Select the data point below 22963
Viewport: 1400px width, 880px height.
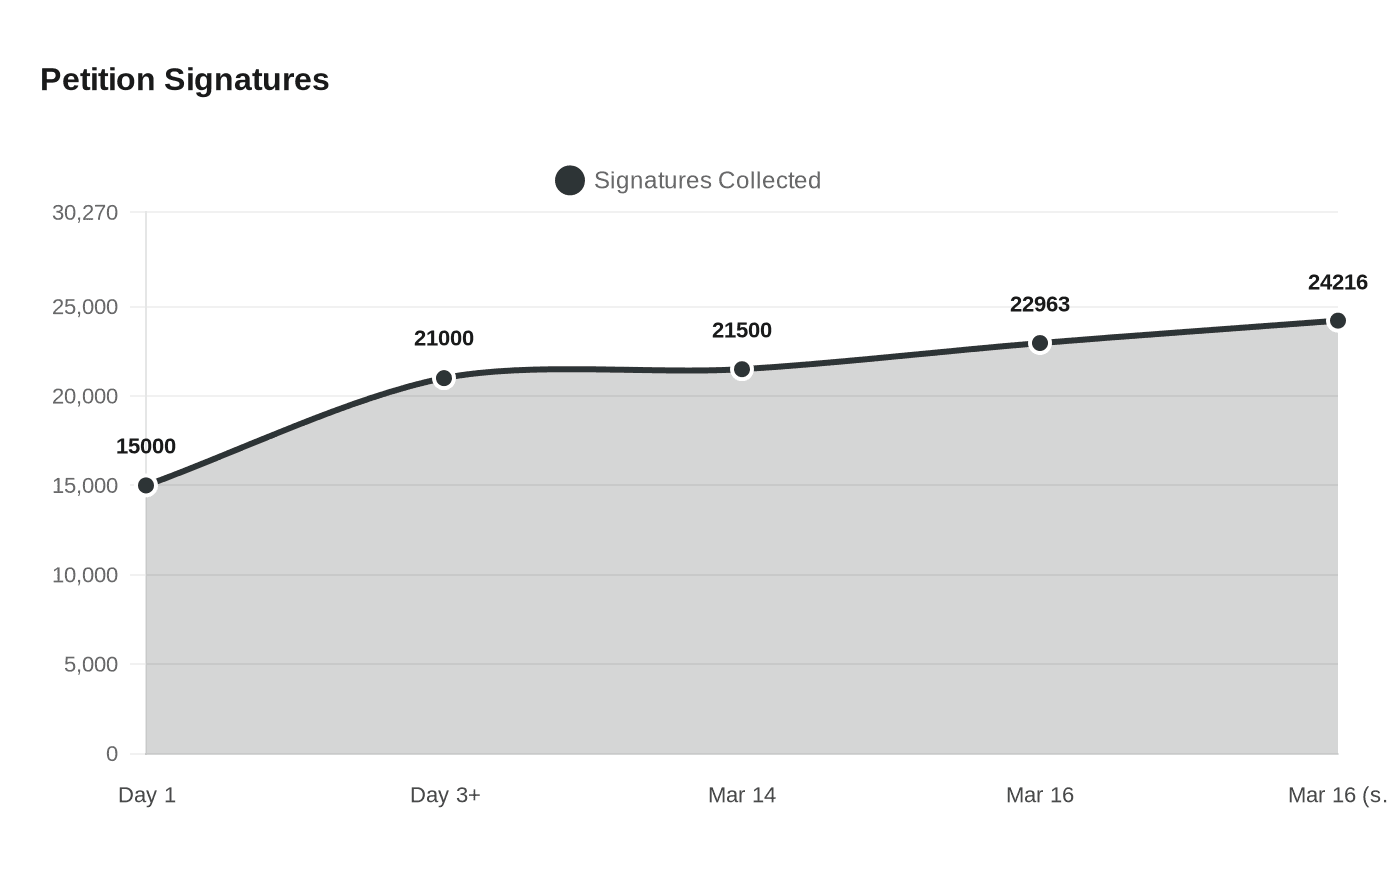tap(1040, 344)
